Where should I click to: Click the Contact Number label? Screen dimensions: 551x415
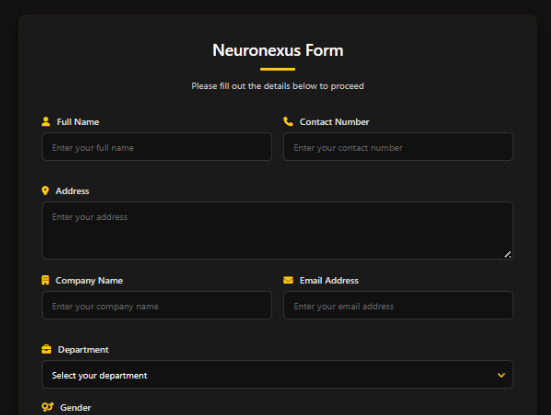click(x=334, y=122)
